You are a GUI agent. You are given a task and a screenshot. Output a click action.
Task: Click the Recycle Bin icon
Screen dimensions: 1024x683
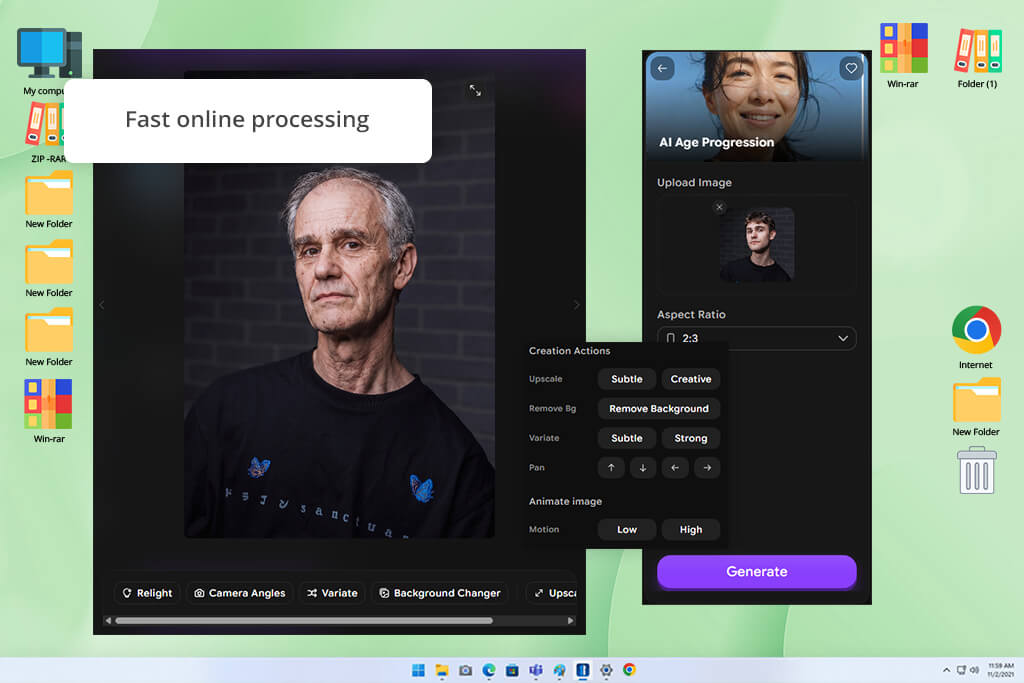point(976,470)
